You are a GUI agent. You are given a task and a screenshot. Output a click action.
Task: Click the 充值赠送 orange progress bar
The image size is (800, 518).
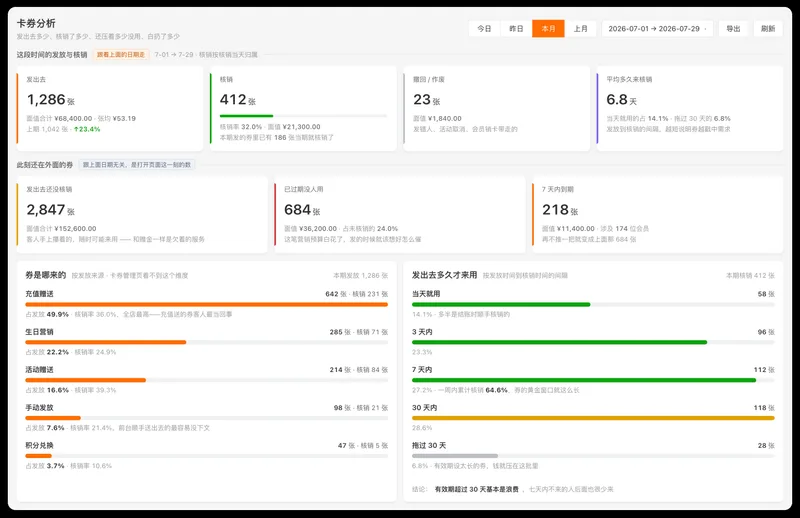click(207, 304)
